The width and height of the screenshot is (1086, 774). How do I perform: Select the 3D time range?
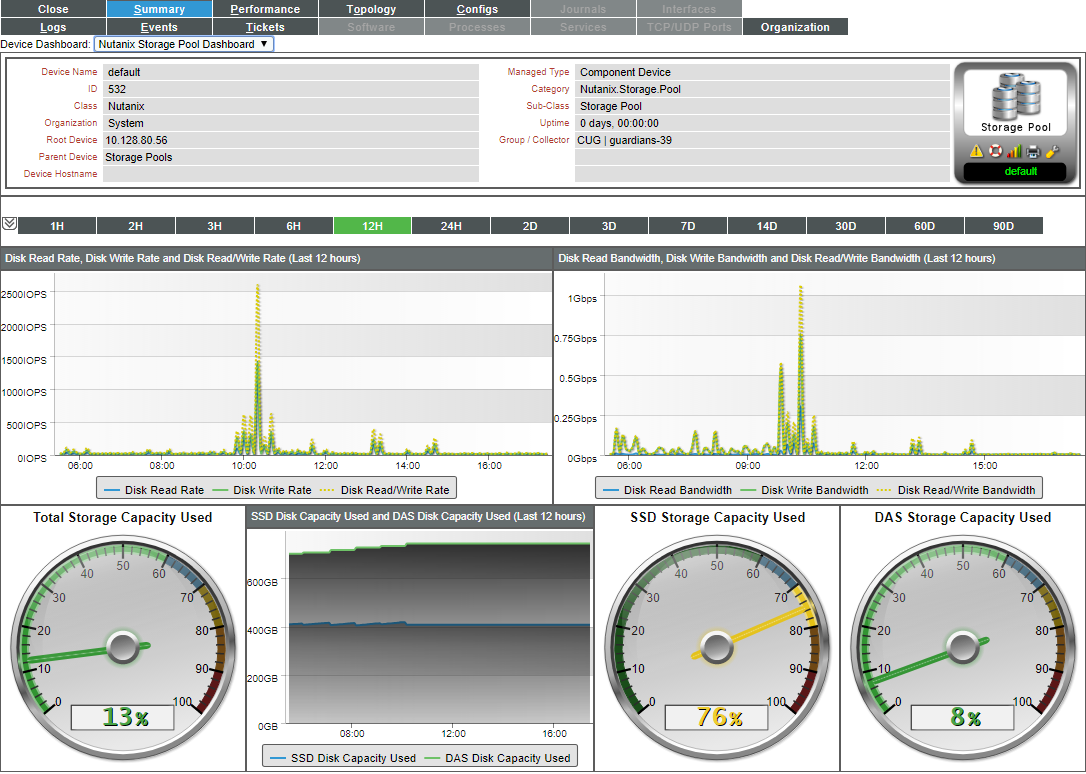(609, 226)
